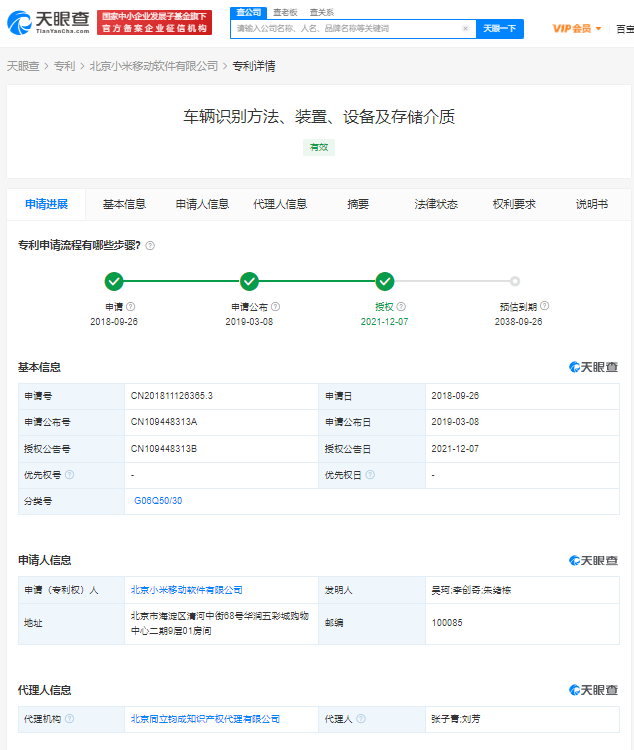Click the company name search input field

(x=345, y=29)
